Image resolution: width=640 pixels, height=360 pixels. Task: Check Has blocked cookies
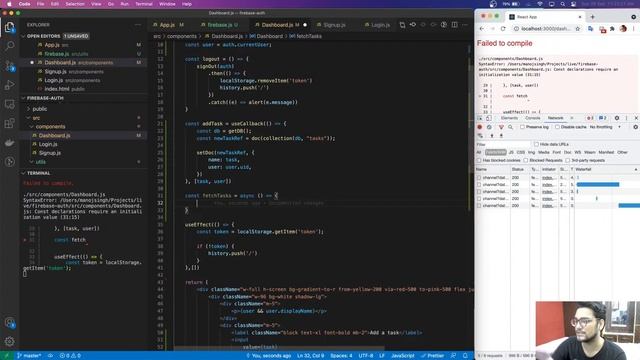tap(479, 160)
